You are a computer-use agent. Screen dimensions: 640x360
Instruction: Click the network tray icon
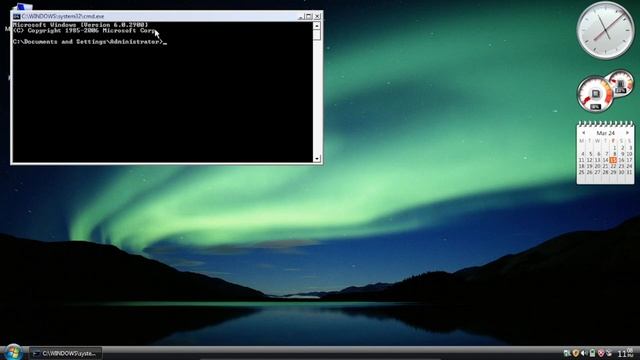567,353
